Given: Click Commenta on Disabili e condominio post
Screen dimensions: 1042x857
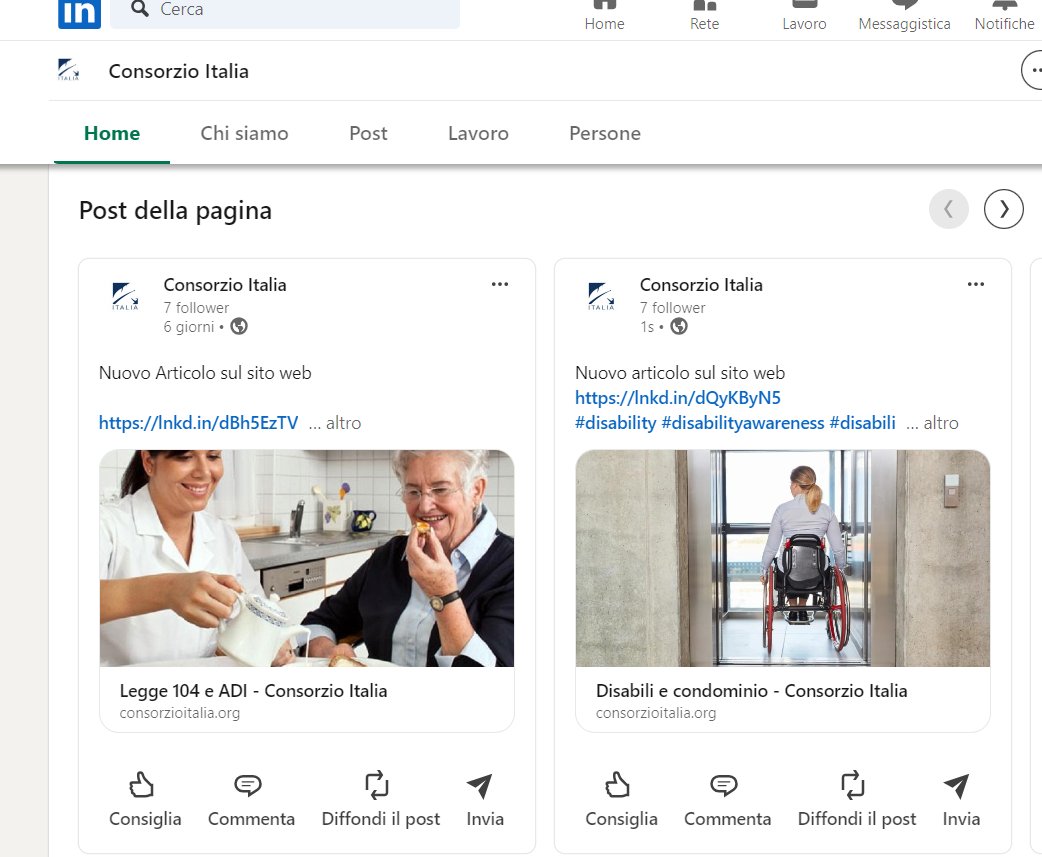Looking at the screenshot, I should pos(727,801).
